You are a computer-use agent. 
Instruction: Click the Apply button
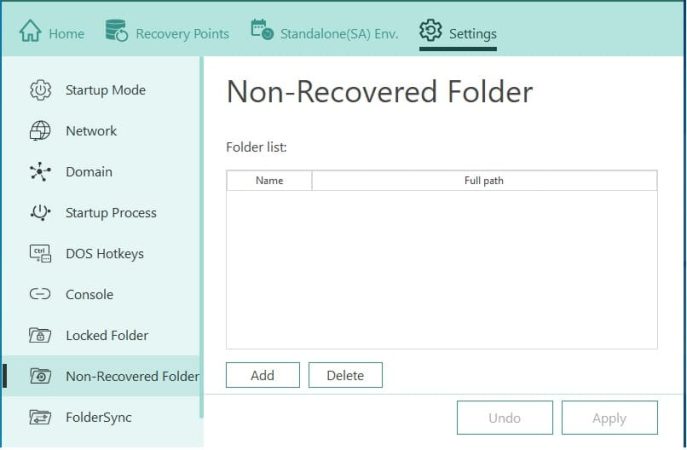[609, 418]
